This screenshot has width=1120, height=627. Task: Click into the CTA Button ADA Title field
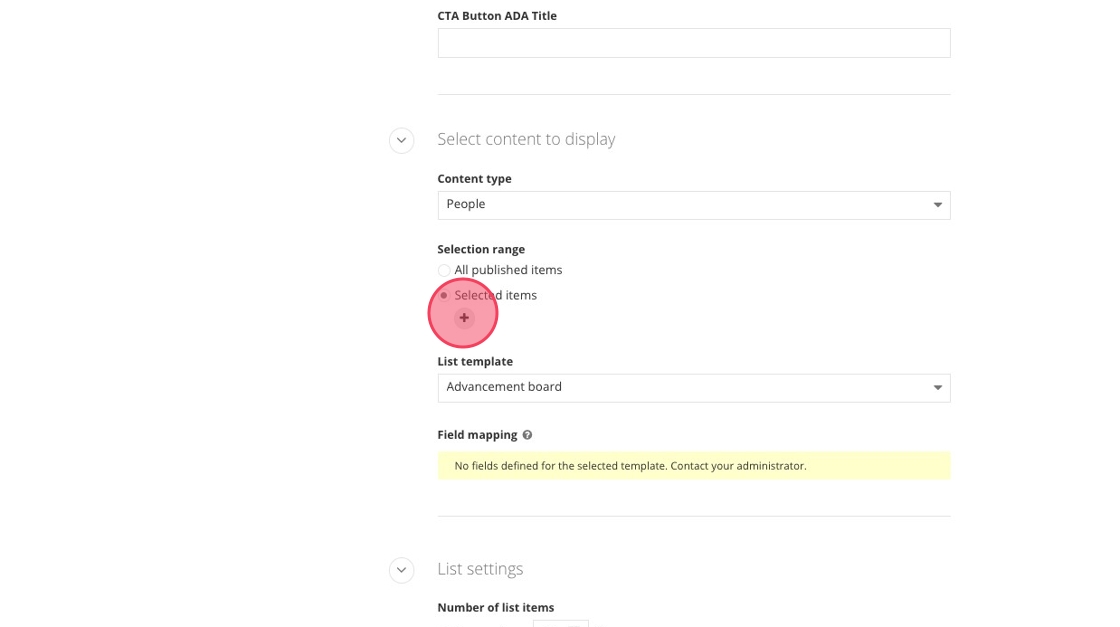click(x=693, y=43)
